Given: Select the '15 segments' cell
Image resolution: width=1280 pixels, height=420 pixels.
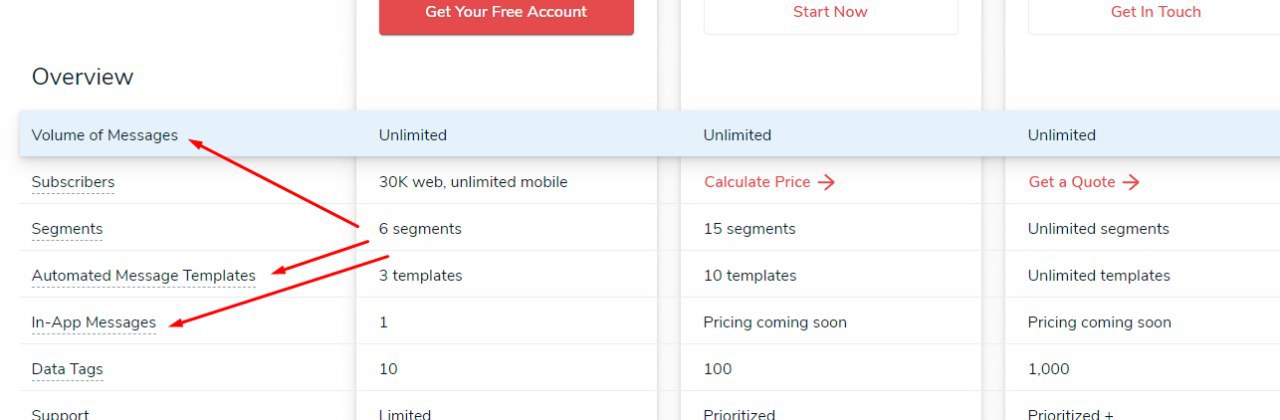Looking at the screenshot, I should coord(750,229).
